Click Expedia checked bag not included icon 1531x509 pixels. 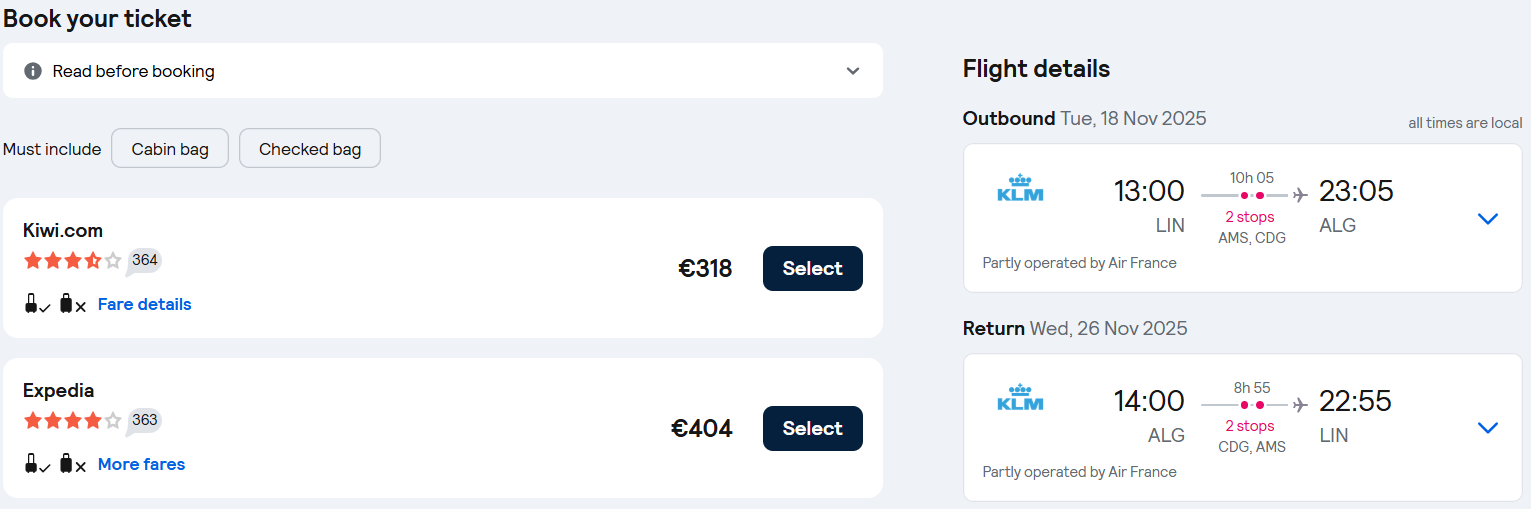point(72,464)
